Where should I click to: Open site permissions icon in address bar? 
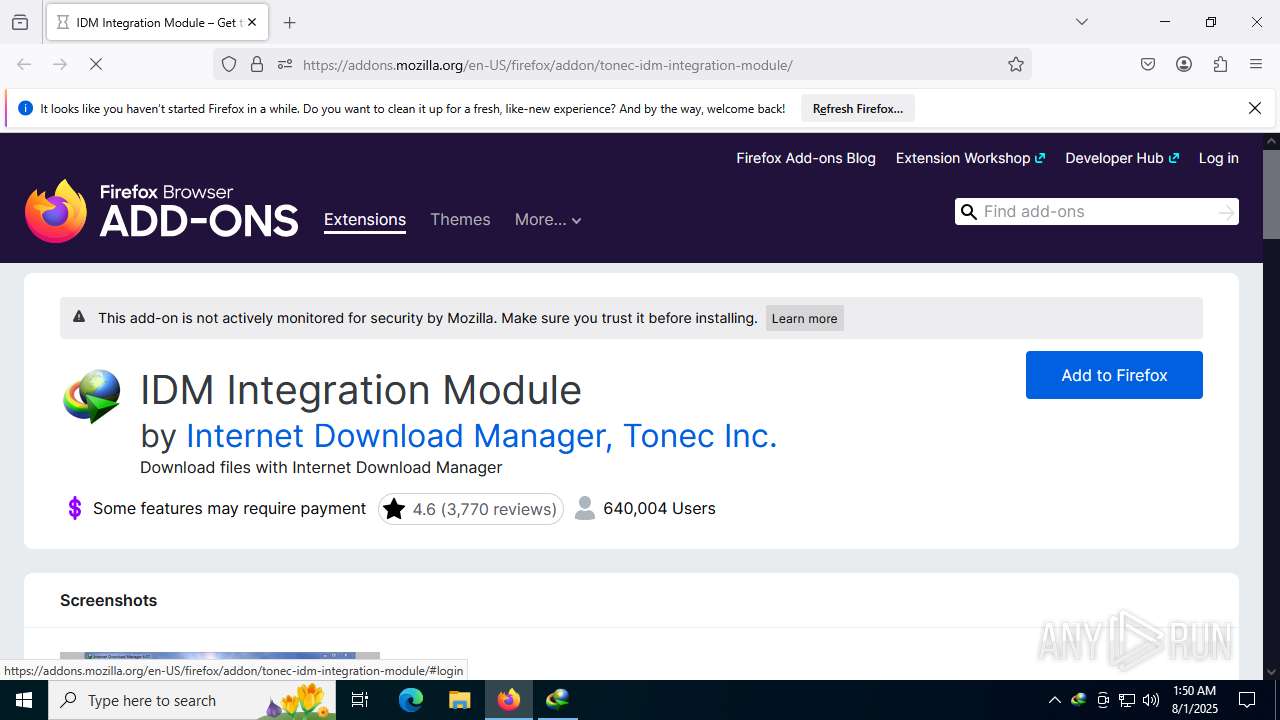285,64
